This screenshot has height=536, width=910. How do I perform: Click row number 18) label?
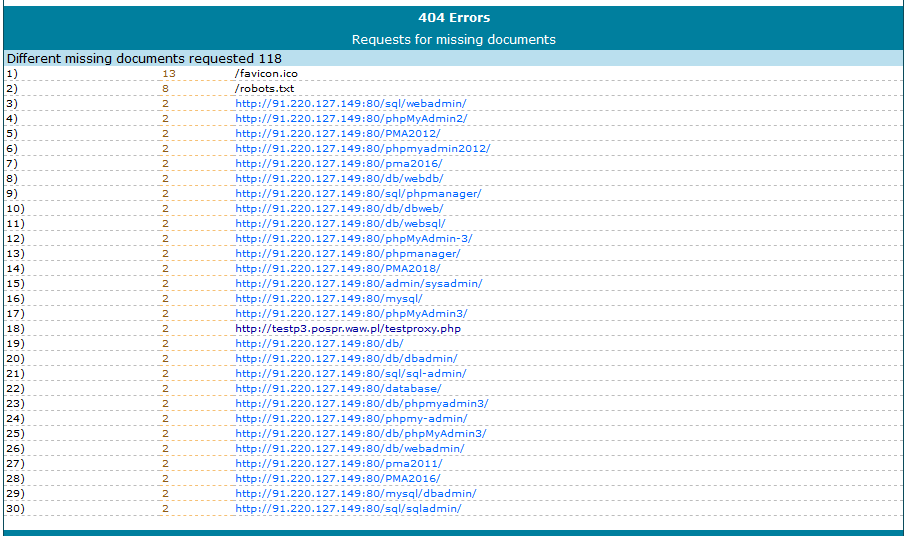(x=15, y=329)
